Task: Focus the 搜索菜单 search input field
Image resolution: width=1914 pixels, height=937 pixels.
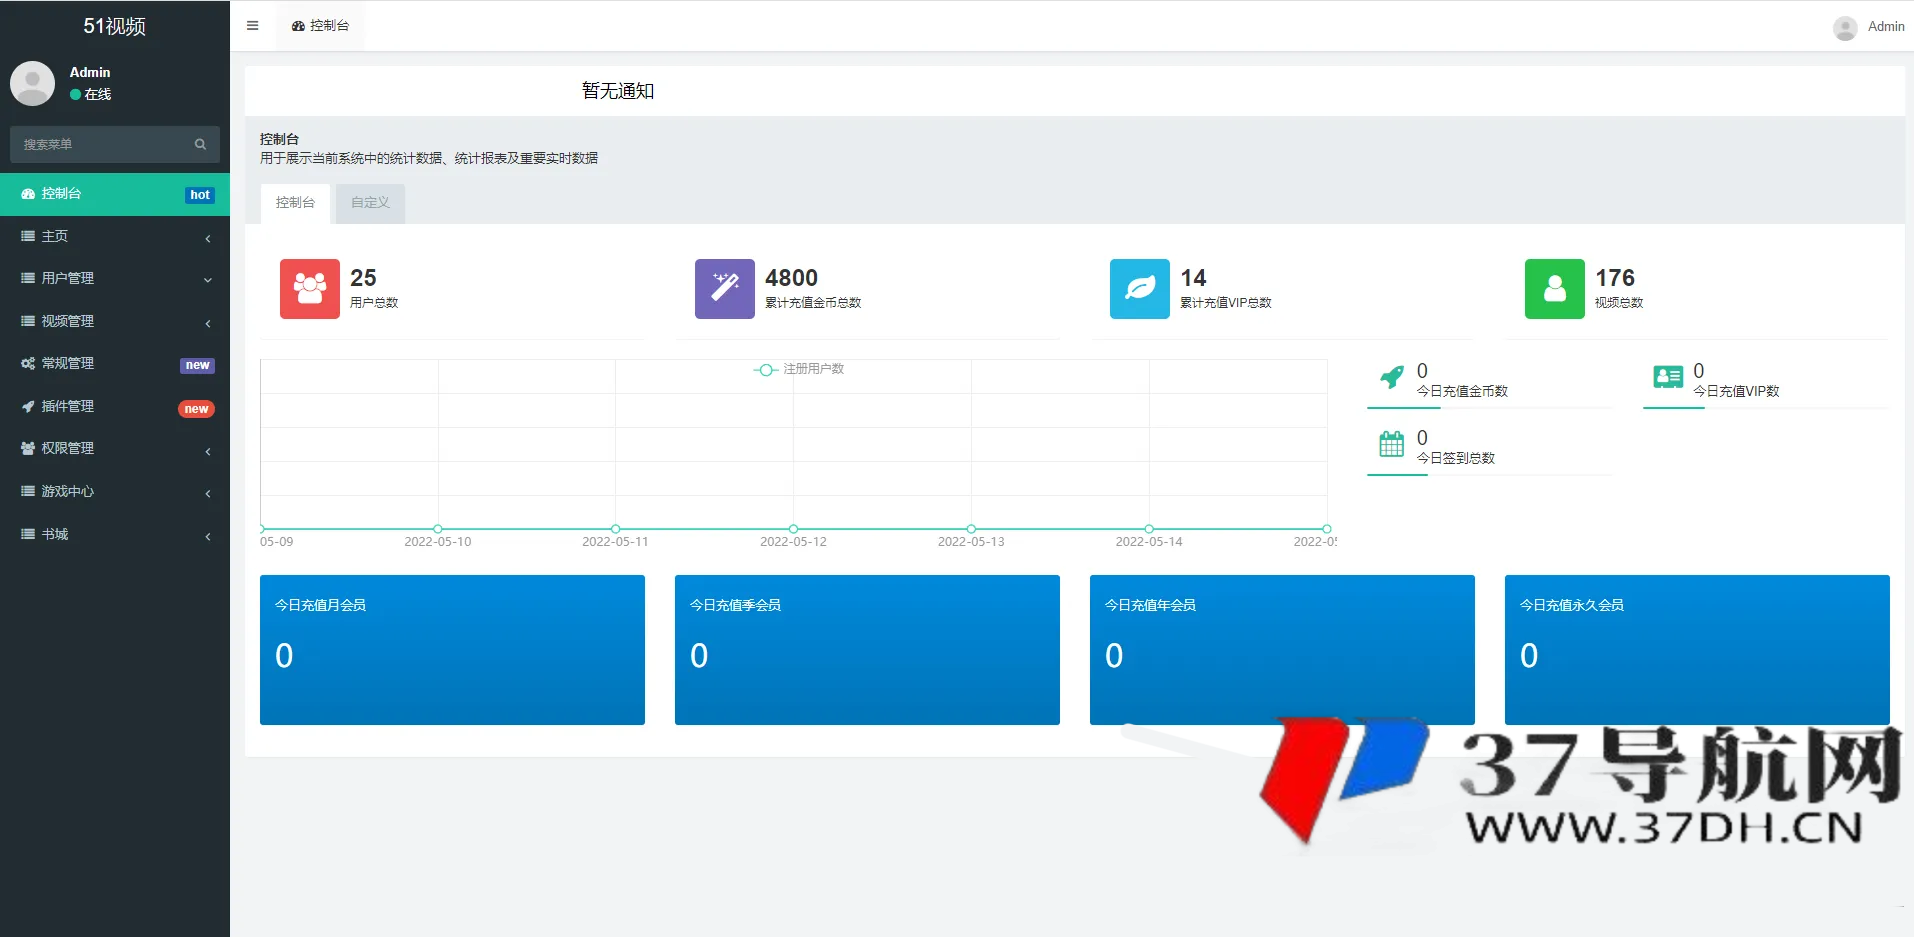Action: [x=100, y=144]
